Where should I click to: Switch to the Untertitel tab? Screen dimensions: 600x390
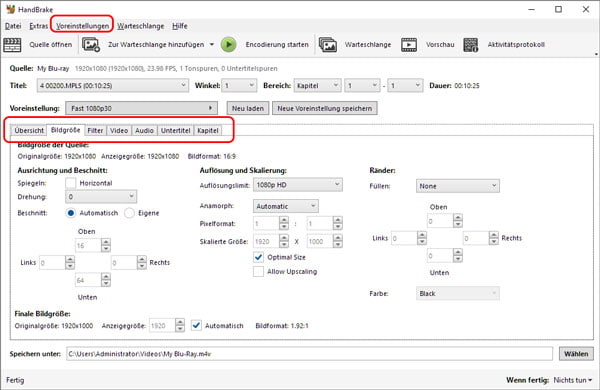pos(176,131)
